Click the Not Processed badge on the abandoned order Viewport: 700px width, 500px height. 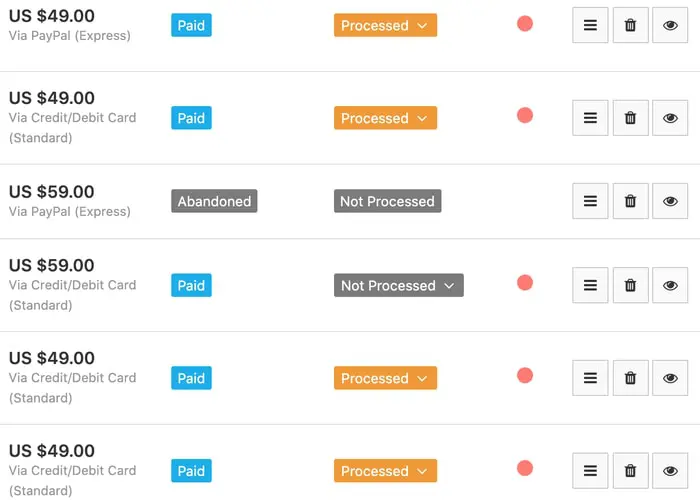click(387, 201)
